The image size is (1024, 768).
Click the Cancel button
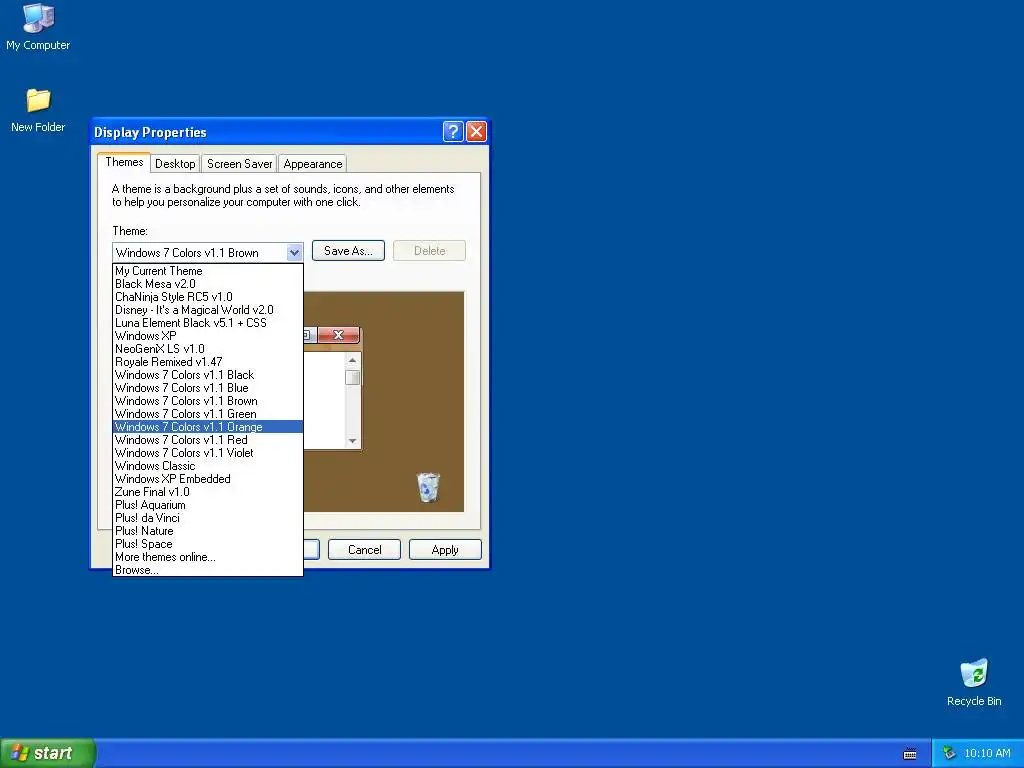coord(364,549)
